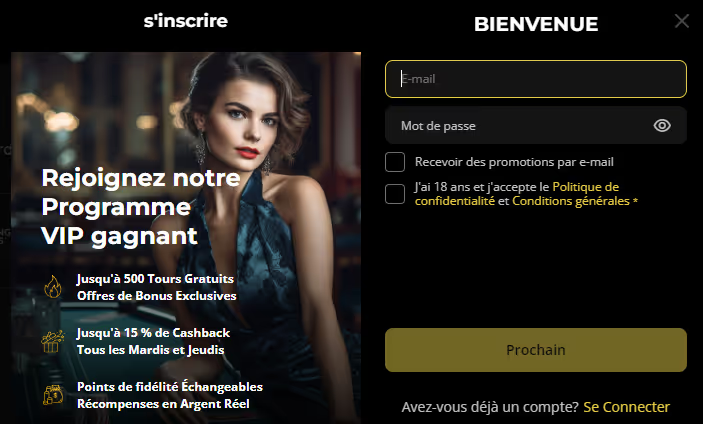Click the Jusqu'à 500 Tours Gratuits text

[x=155, y=280]
